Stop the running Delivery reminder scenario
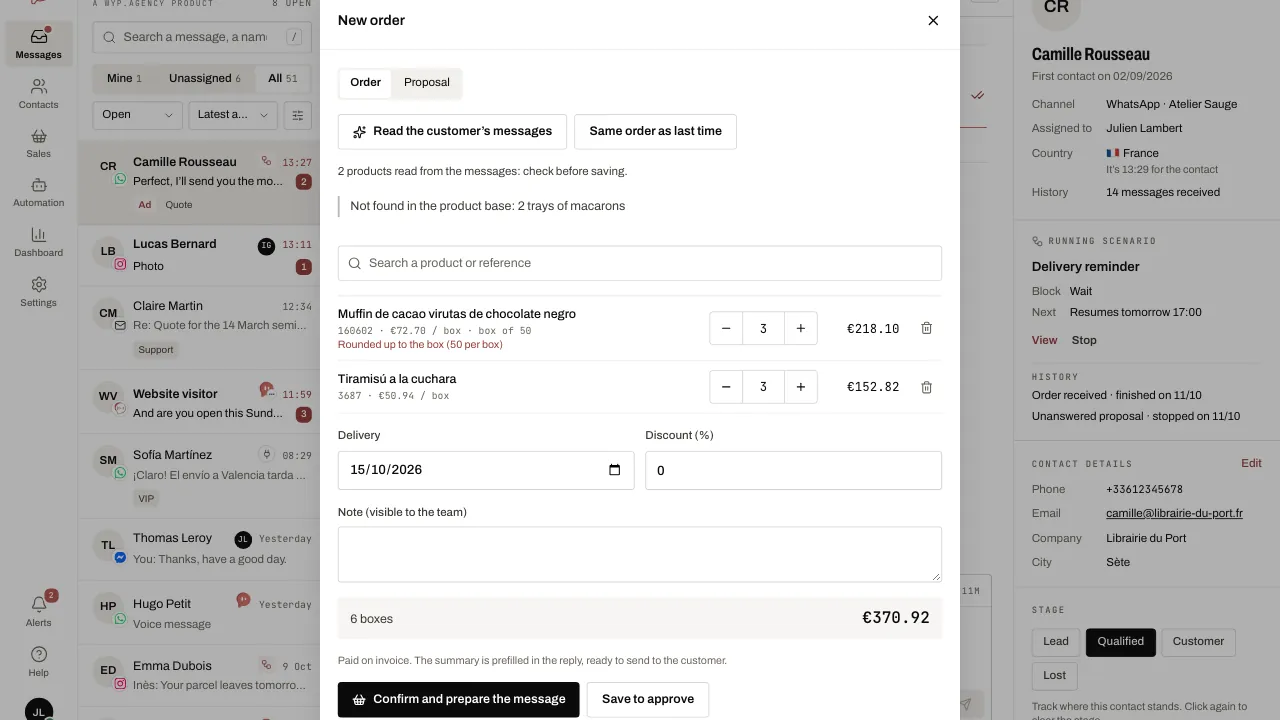 (x=1084, y=340)
